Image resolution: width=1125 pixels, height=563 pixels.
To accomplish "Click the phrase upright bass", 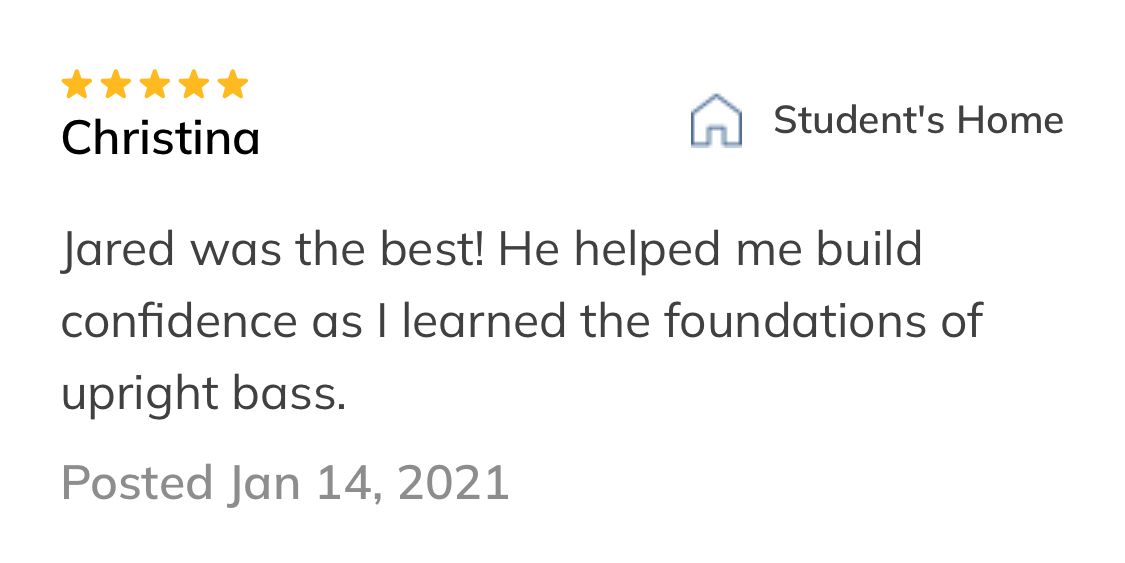I will 203,394.
